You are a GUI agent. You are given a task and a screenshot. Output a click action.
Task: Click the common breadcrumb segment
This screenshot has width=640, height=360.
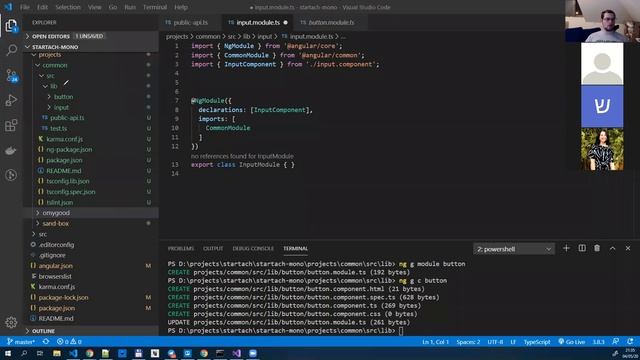[208, 37]
